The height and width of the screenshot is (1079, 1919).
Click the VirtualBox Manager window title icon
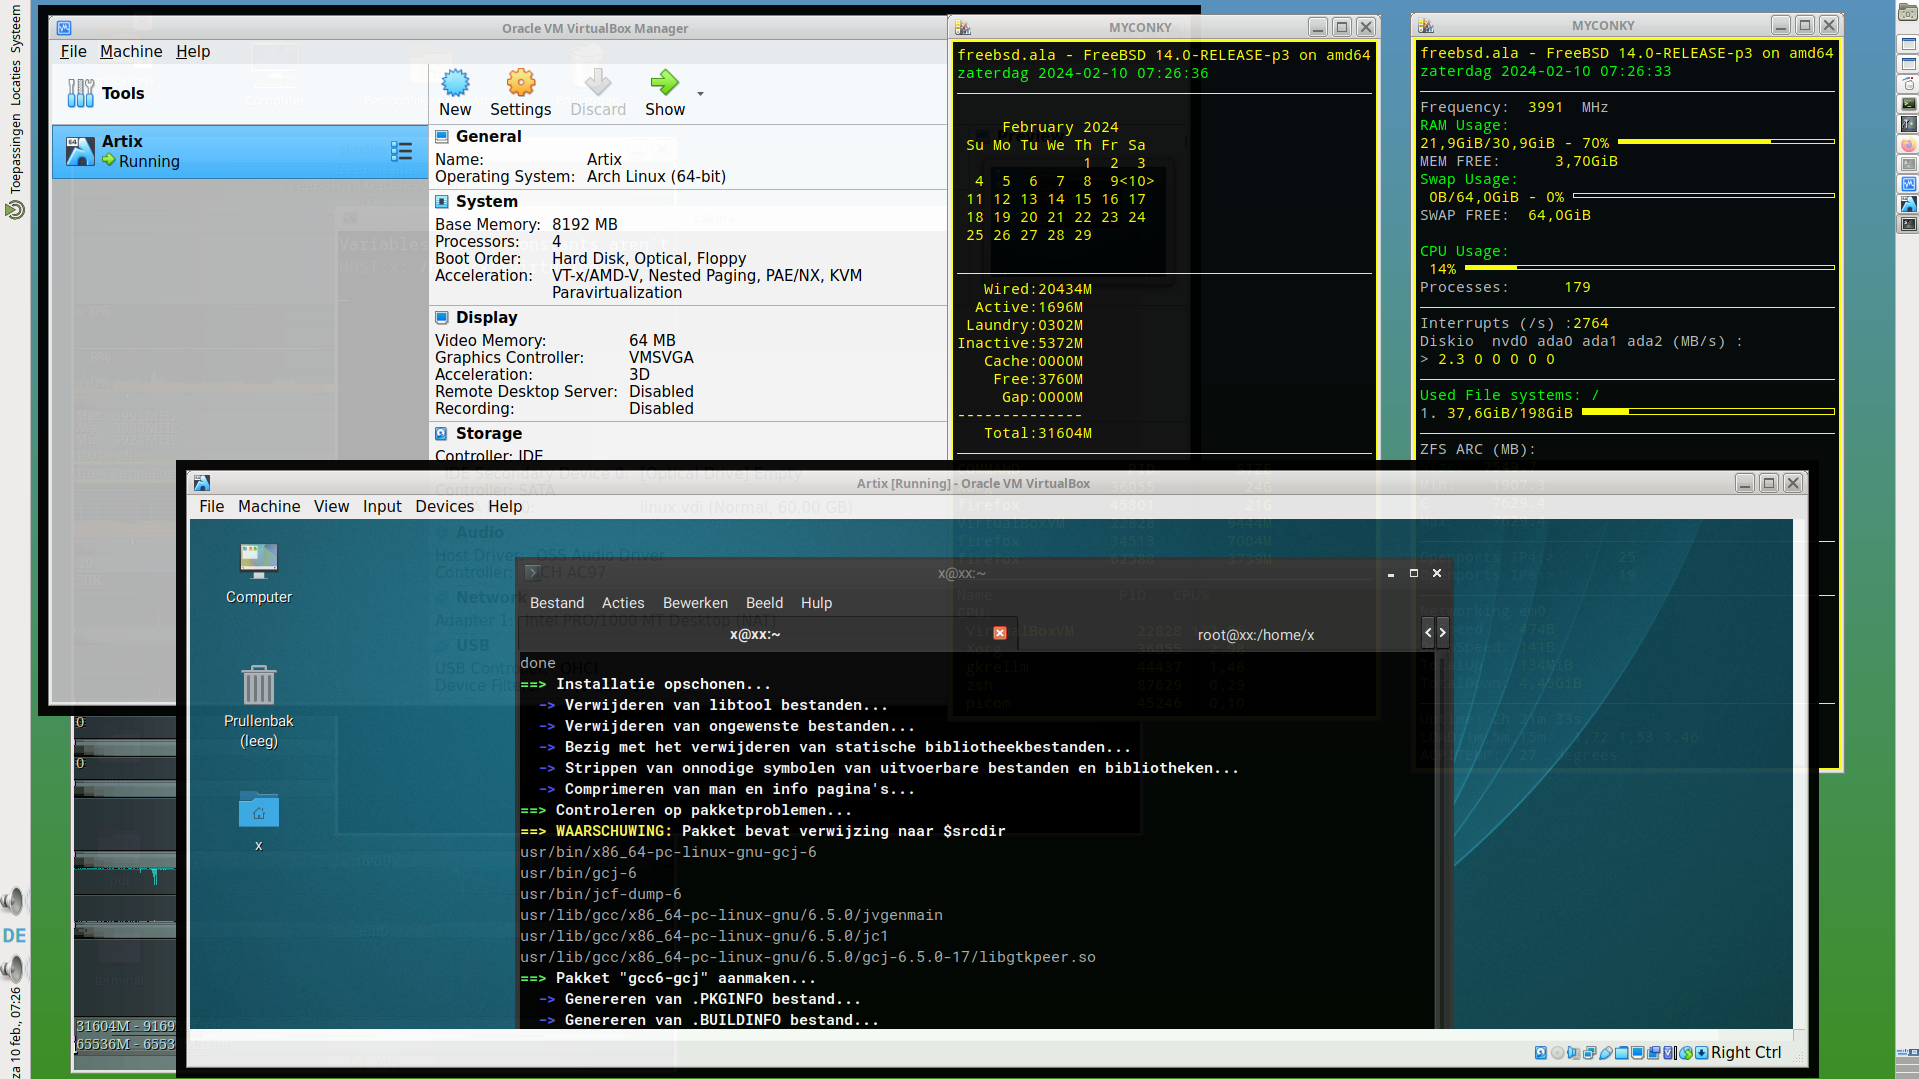pyautogui.click(x=64, y=28)
